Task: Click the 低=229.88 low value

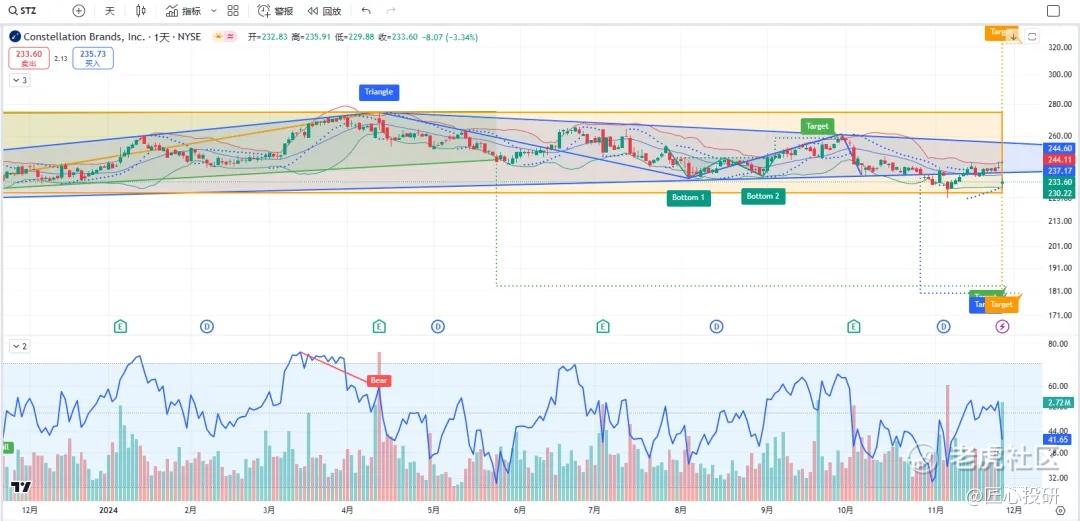Action: [355, 37]
